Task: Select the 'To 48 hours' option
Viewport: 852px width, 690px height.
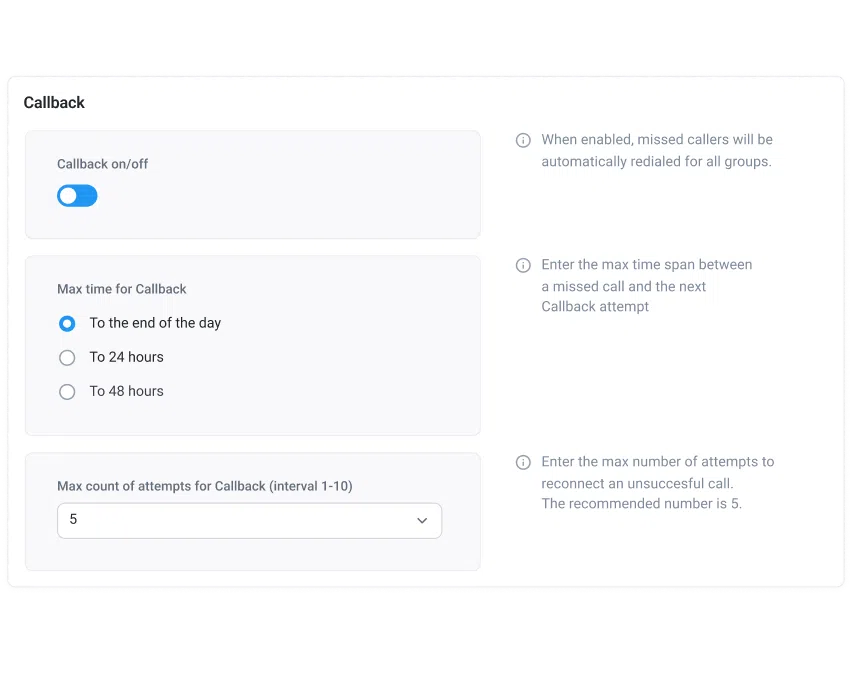Action: click(67, 391)
